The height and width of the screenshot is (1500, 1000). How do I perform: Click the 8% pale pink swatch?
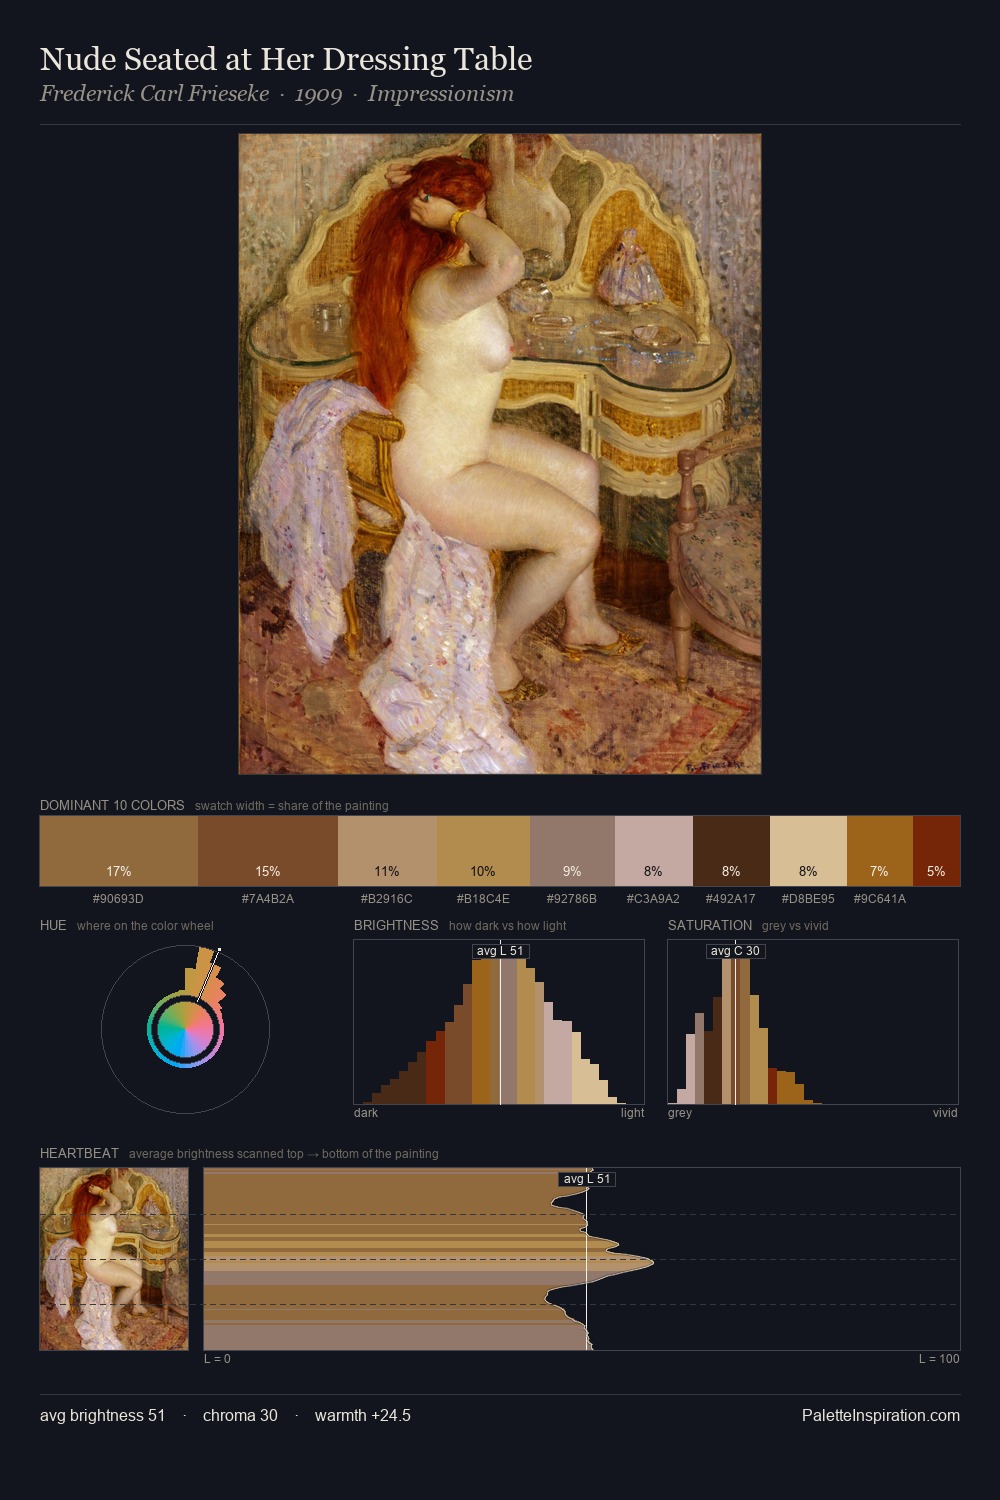point(654,851)
